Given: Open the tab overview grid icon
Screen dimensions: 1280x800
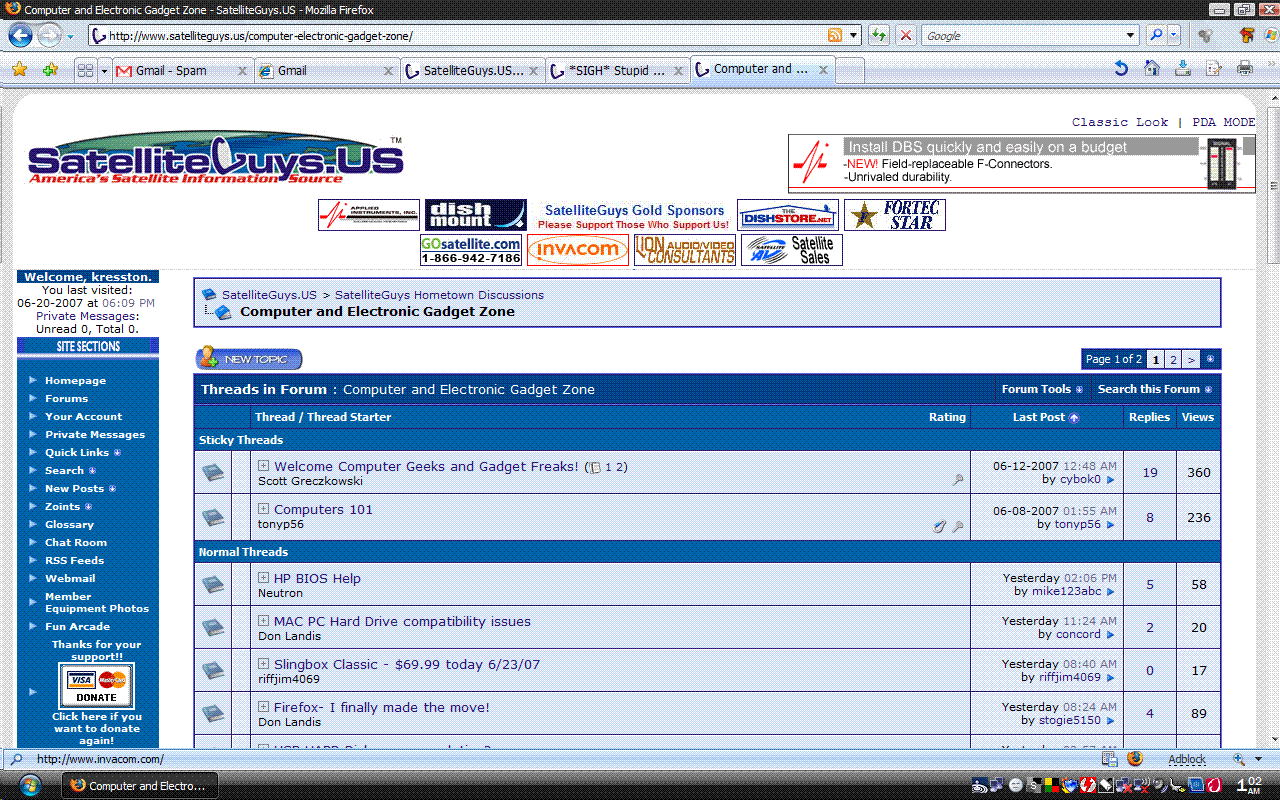Looking at the screenshot, I should 85,70.
